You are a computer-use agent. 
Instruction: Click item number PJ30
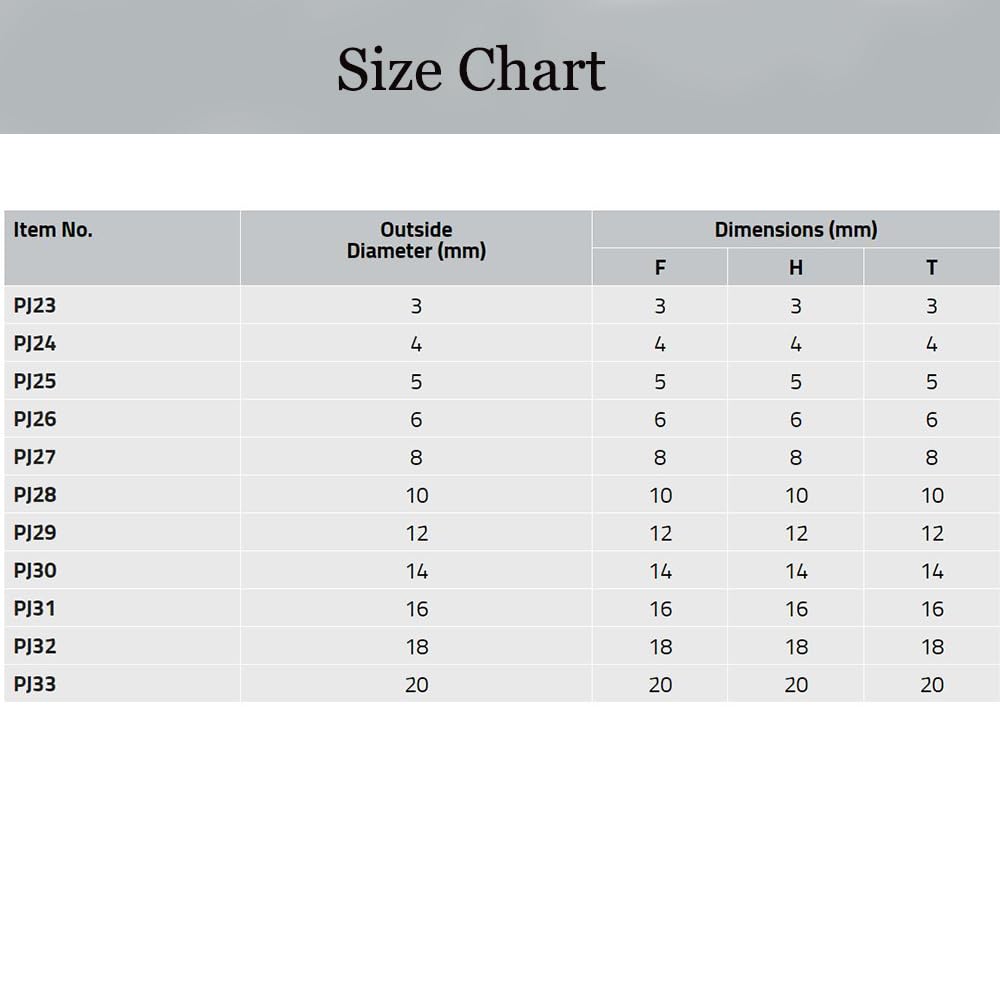pos(35,571)
